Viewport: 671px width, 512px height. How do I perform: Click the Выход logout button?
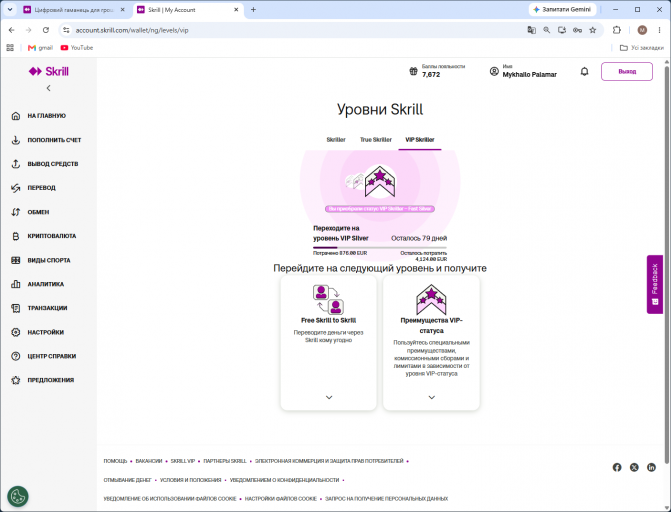tap(627, 71)
